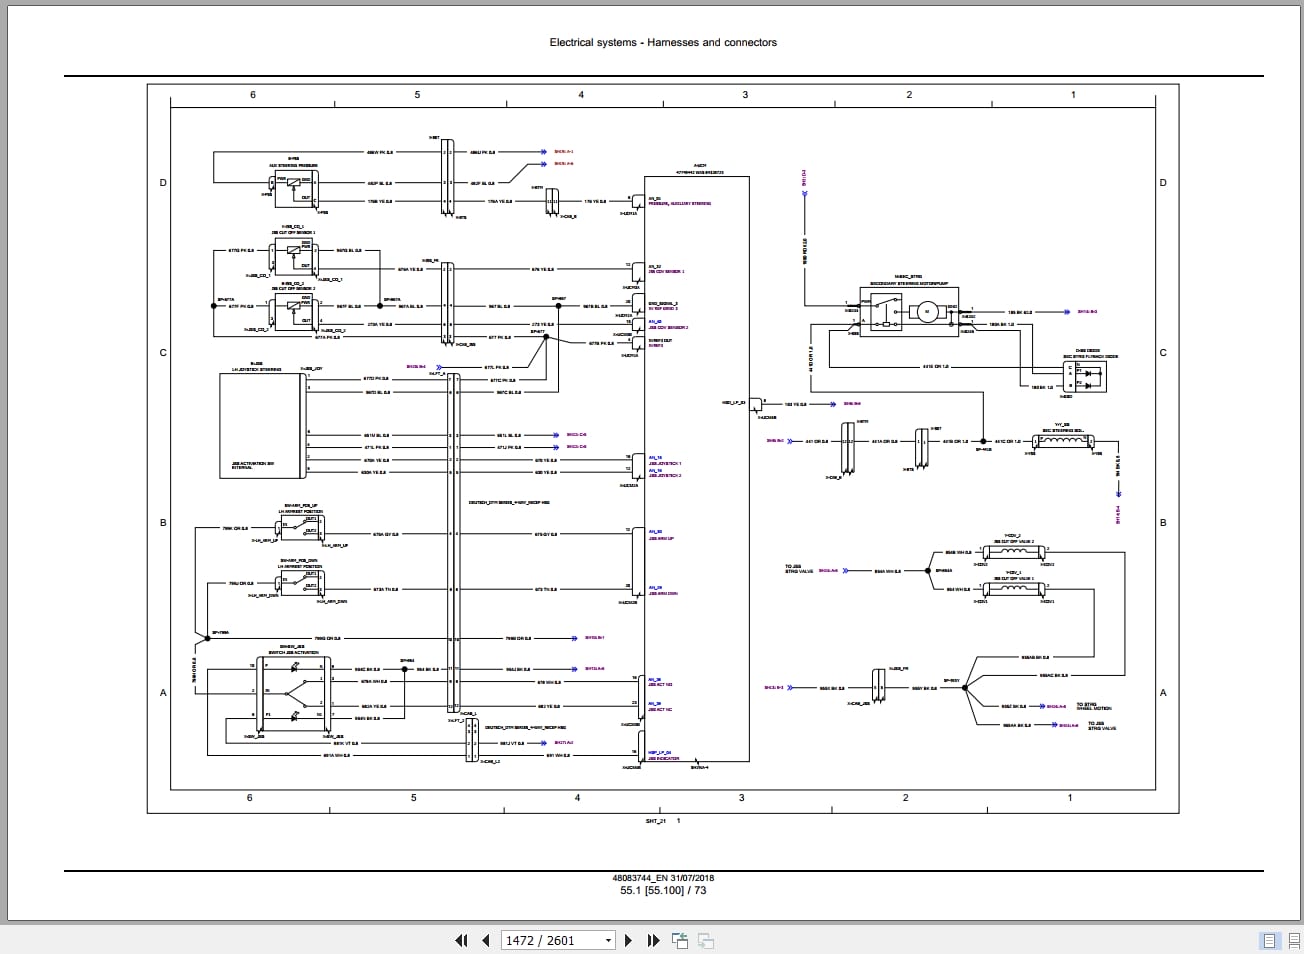Click the 'Electrical systems - Harnesses and connectors' title
This screenshot has height=954, width=1304.
pos(663,42)
